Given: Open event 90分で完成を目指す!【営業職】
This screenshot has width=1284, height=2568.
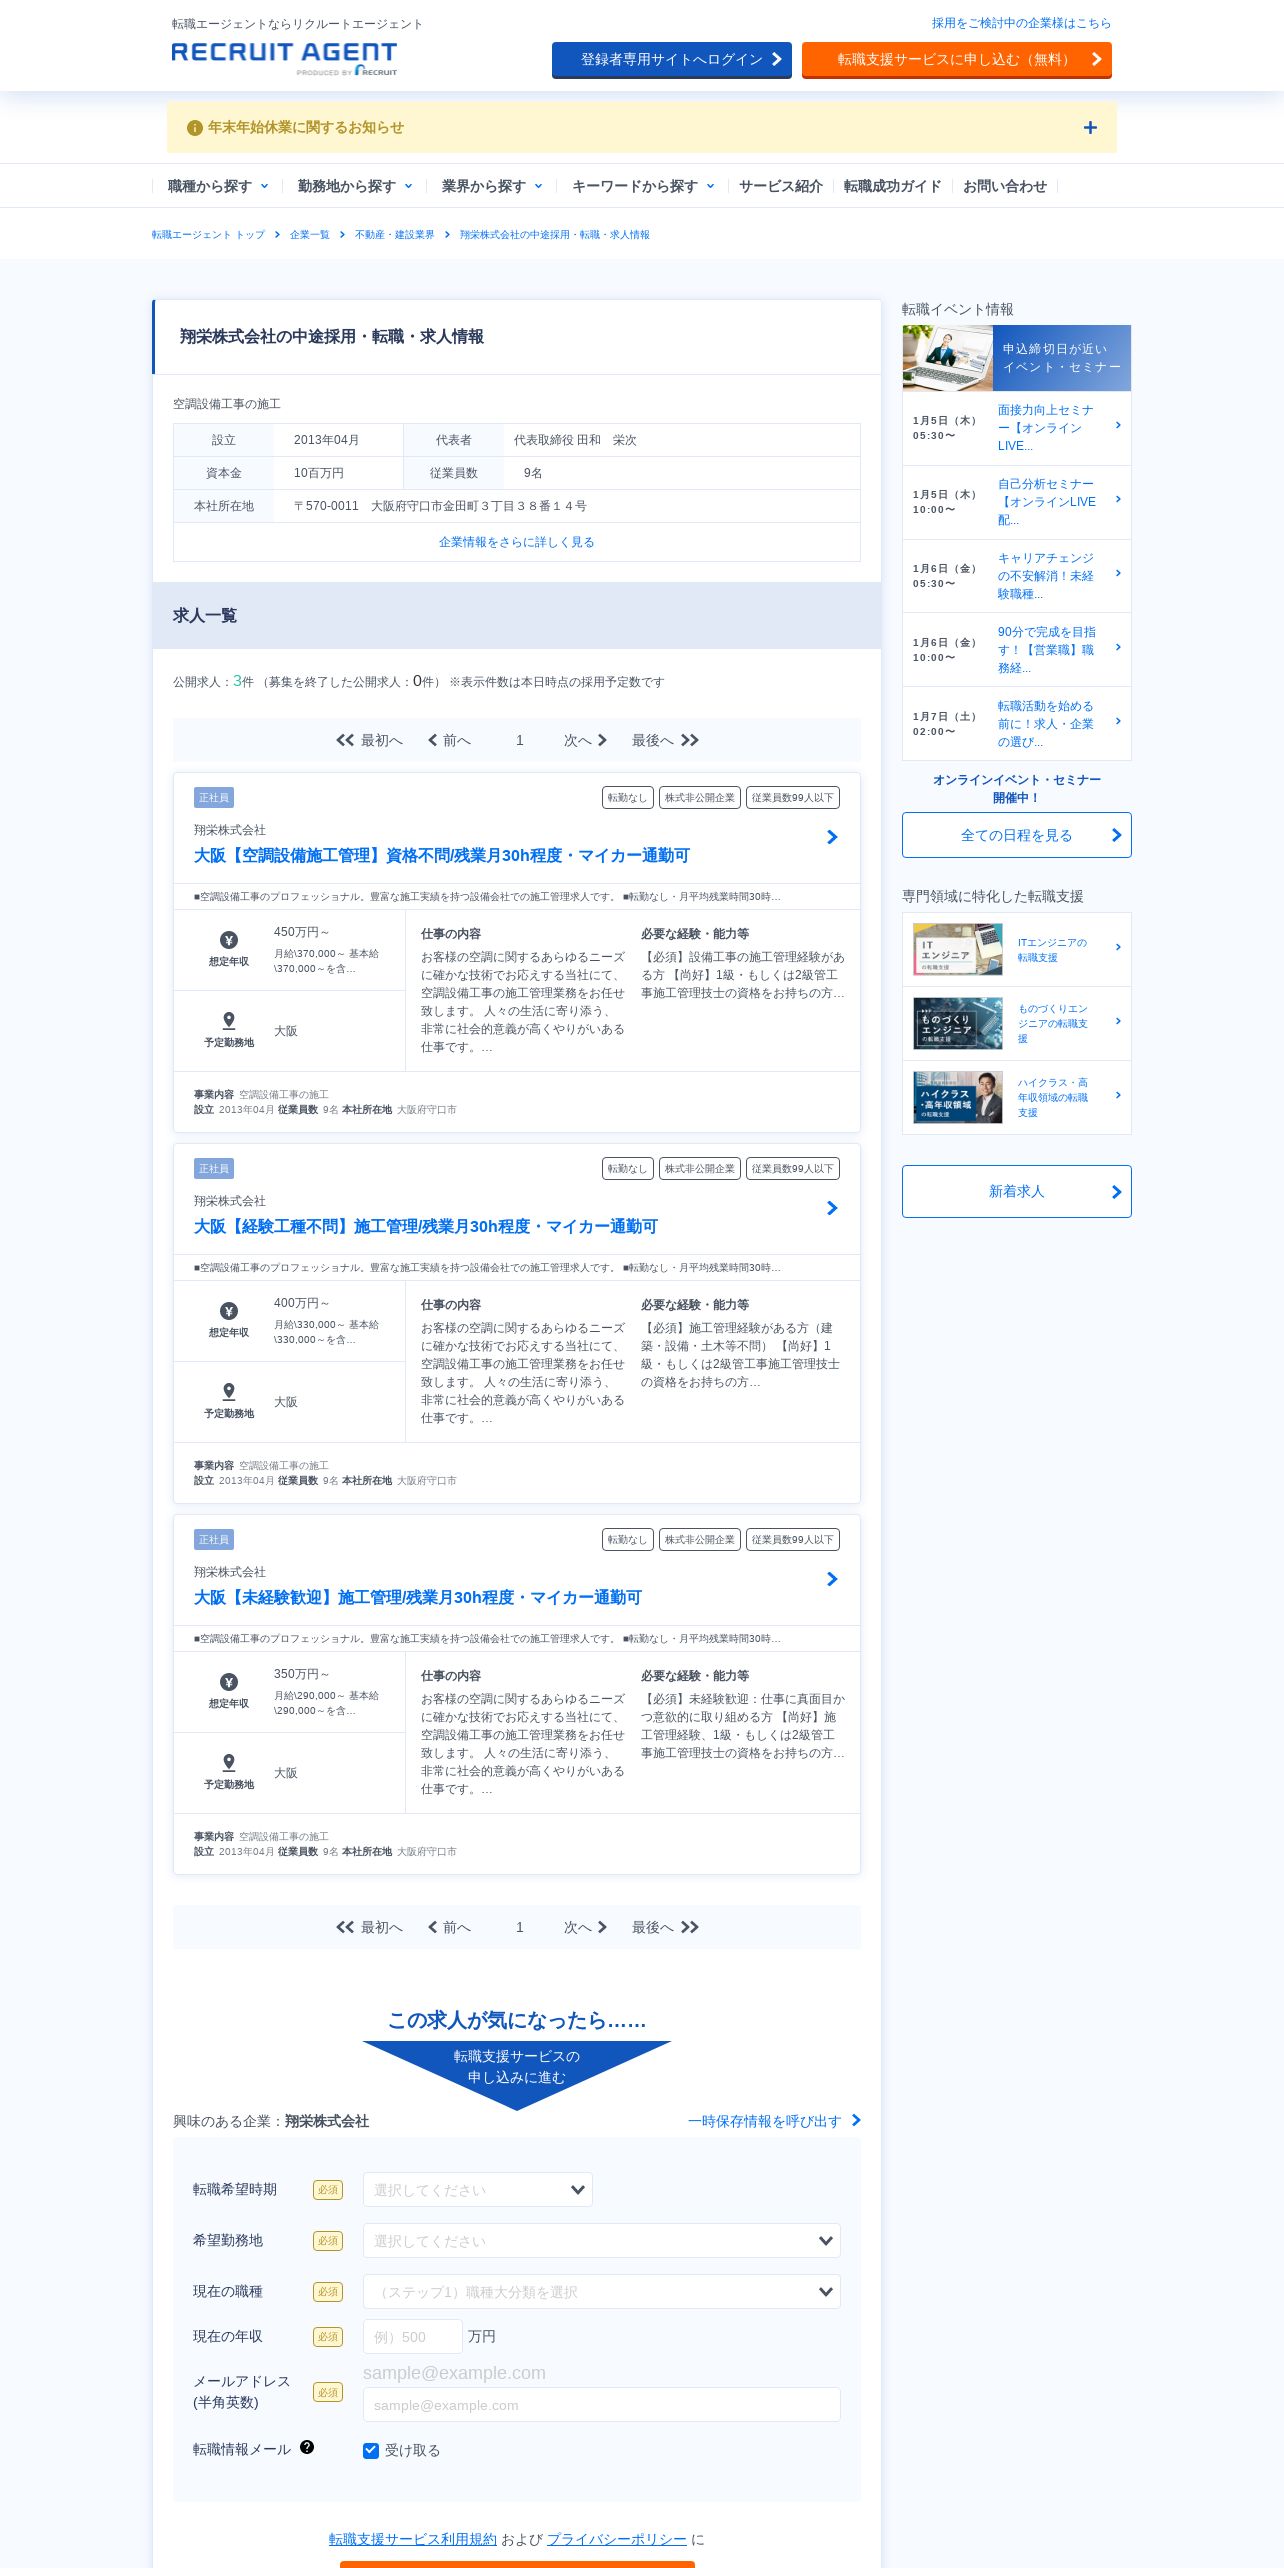Looking at the screenshot, I should click(x=1017, y=650).
